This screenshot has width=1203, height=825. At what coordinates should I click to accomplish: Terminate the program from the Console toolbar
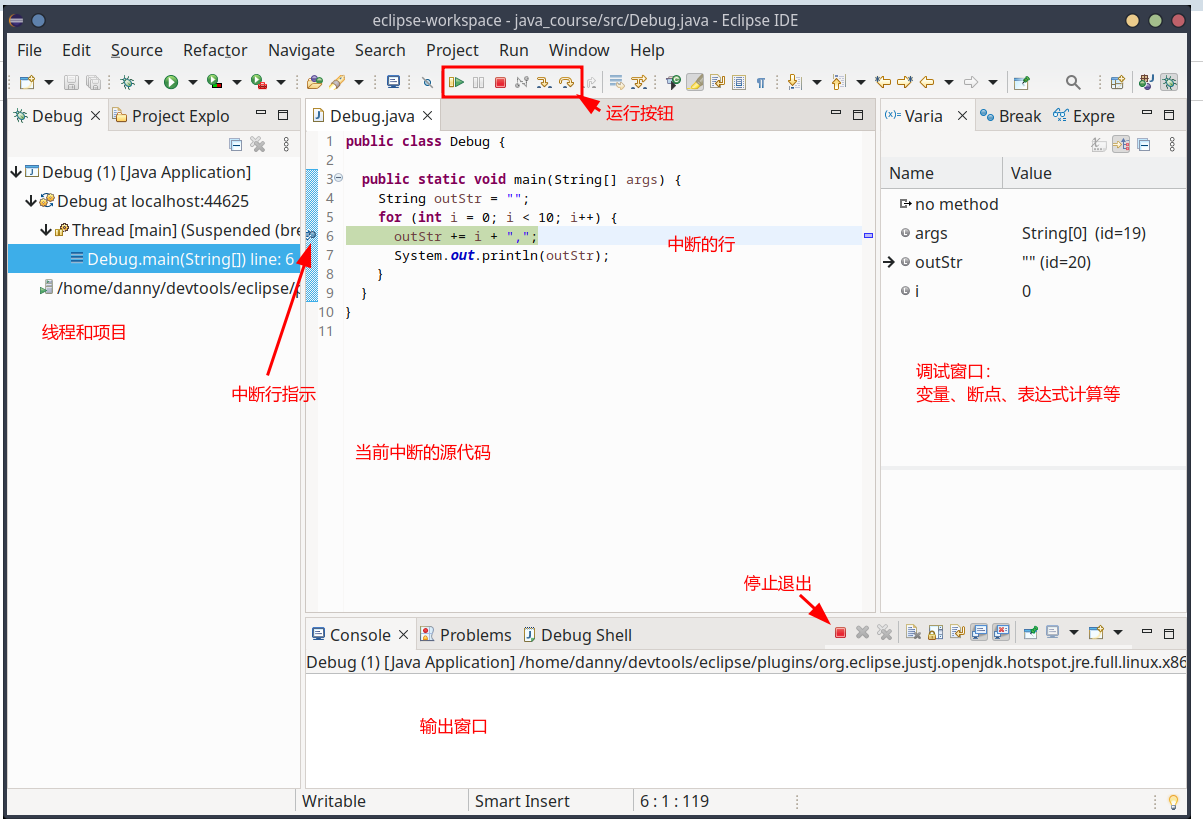point(840,633)
